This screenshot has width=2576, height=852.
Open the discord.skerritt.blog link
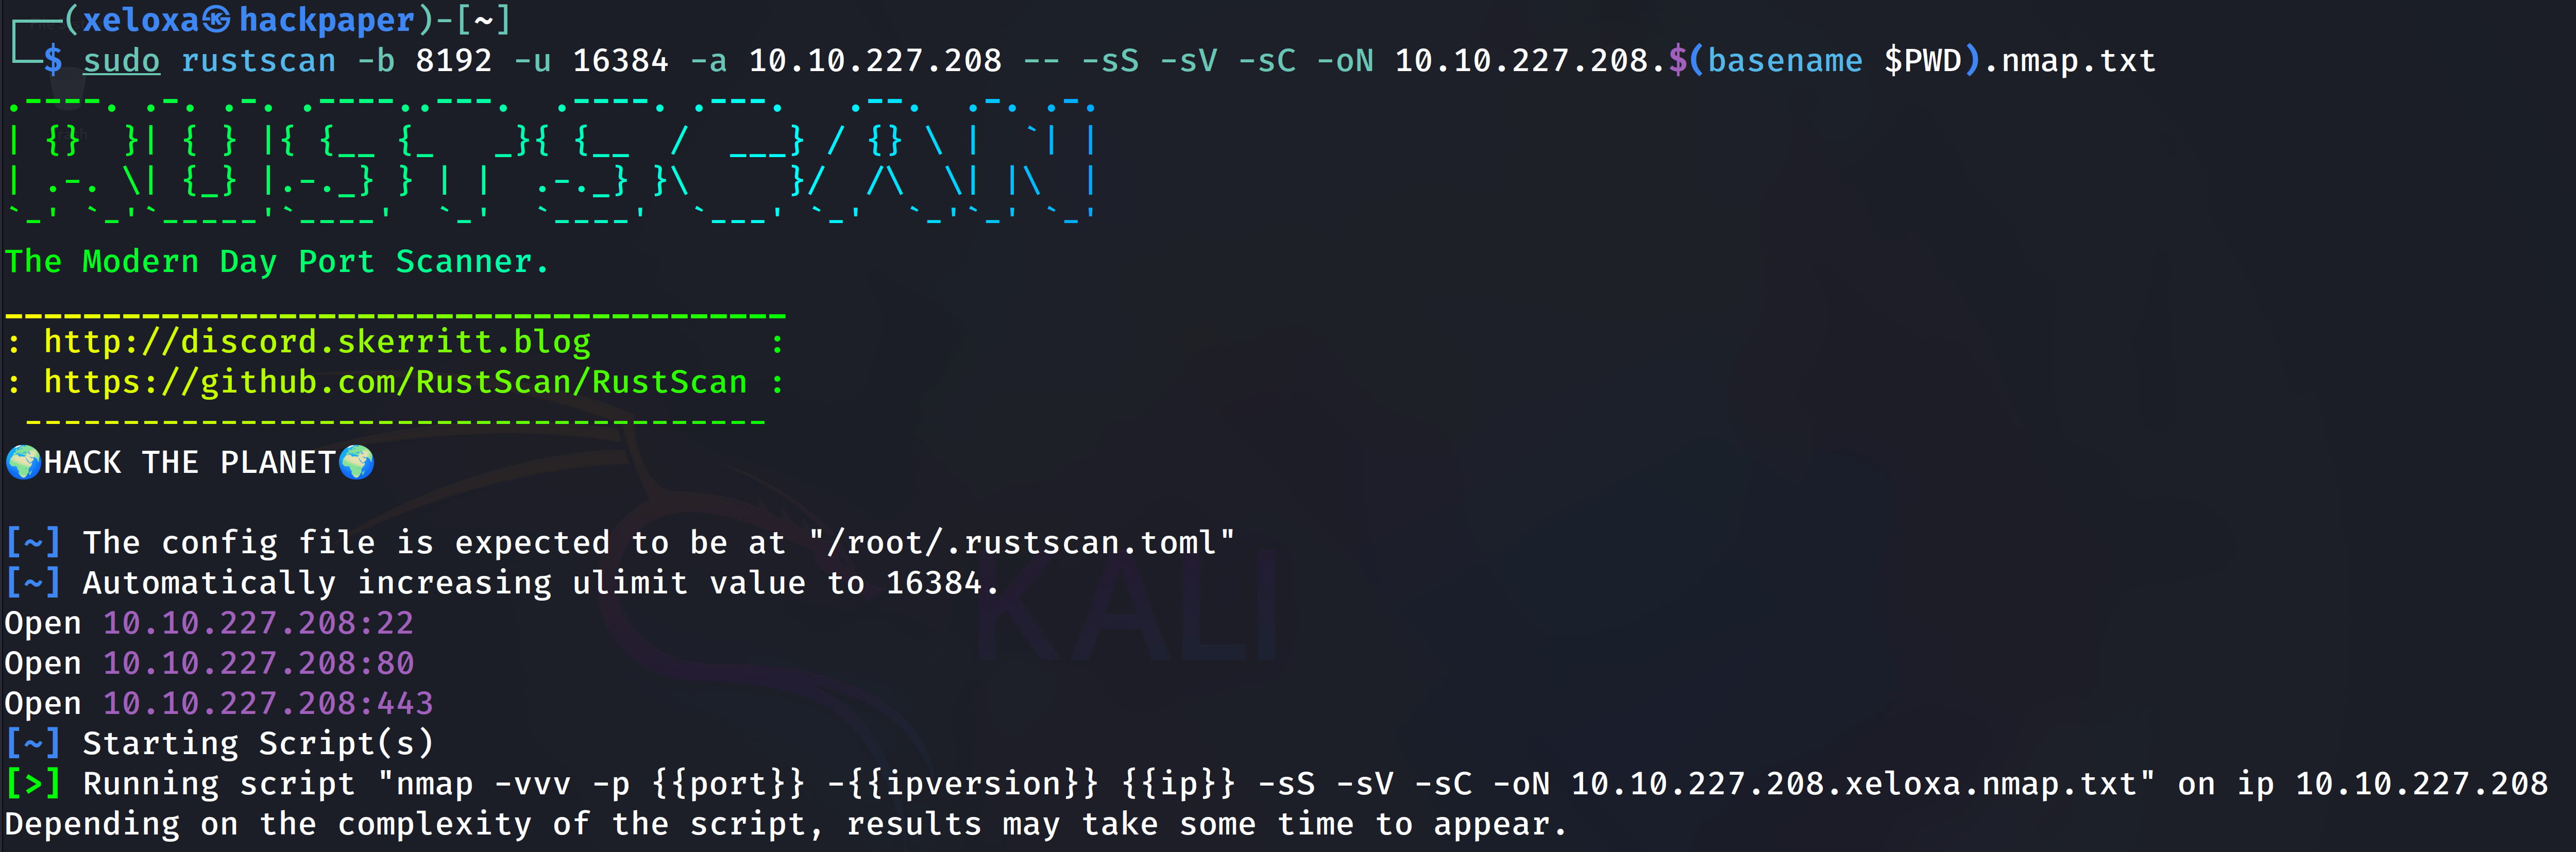click(317, 342)
